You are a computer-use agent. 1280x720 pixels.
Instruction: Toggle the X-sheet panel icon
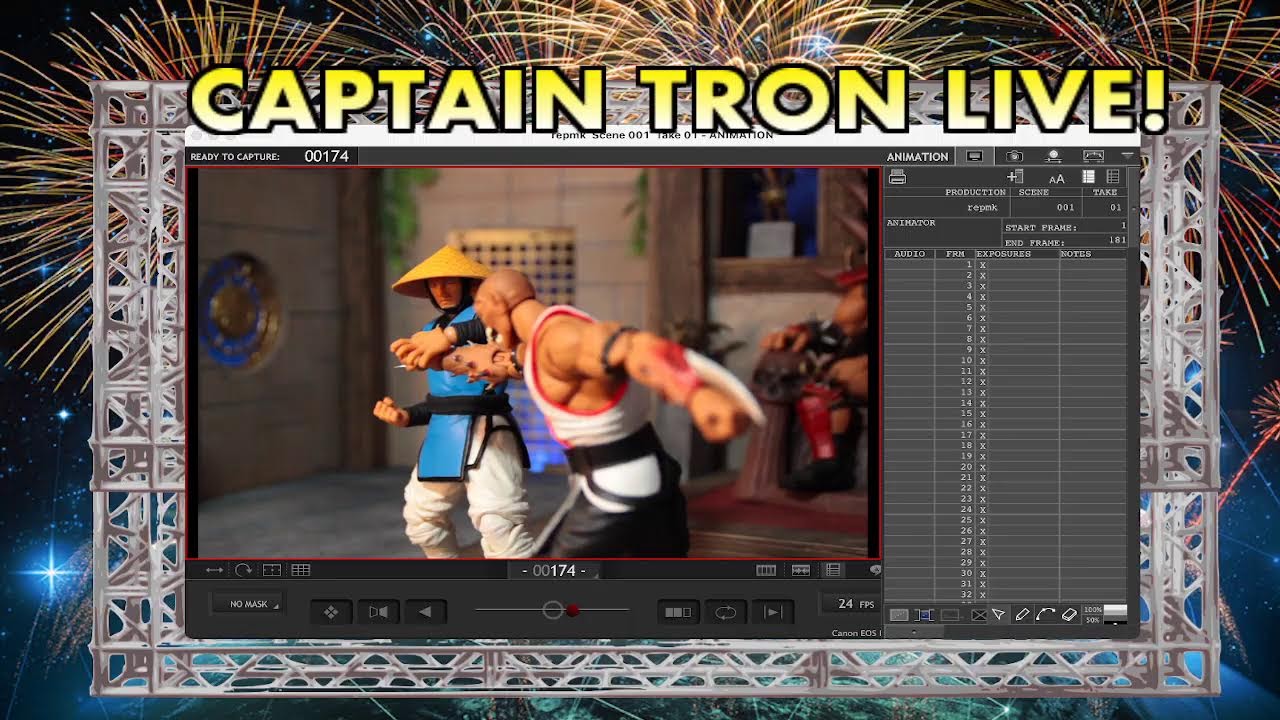tap(833, 570)
